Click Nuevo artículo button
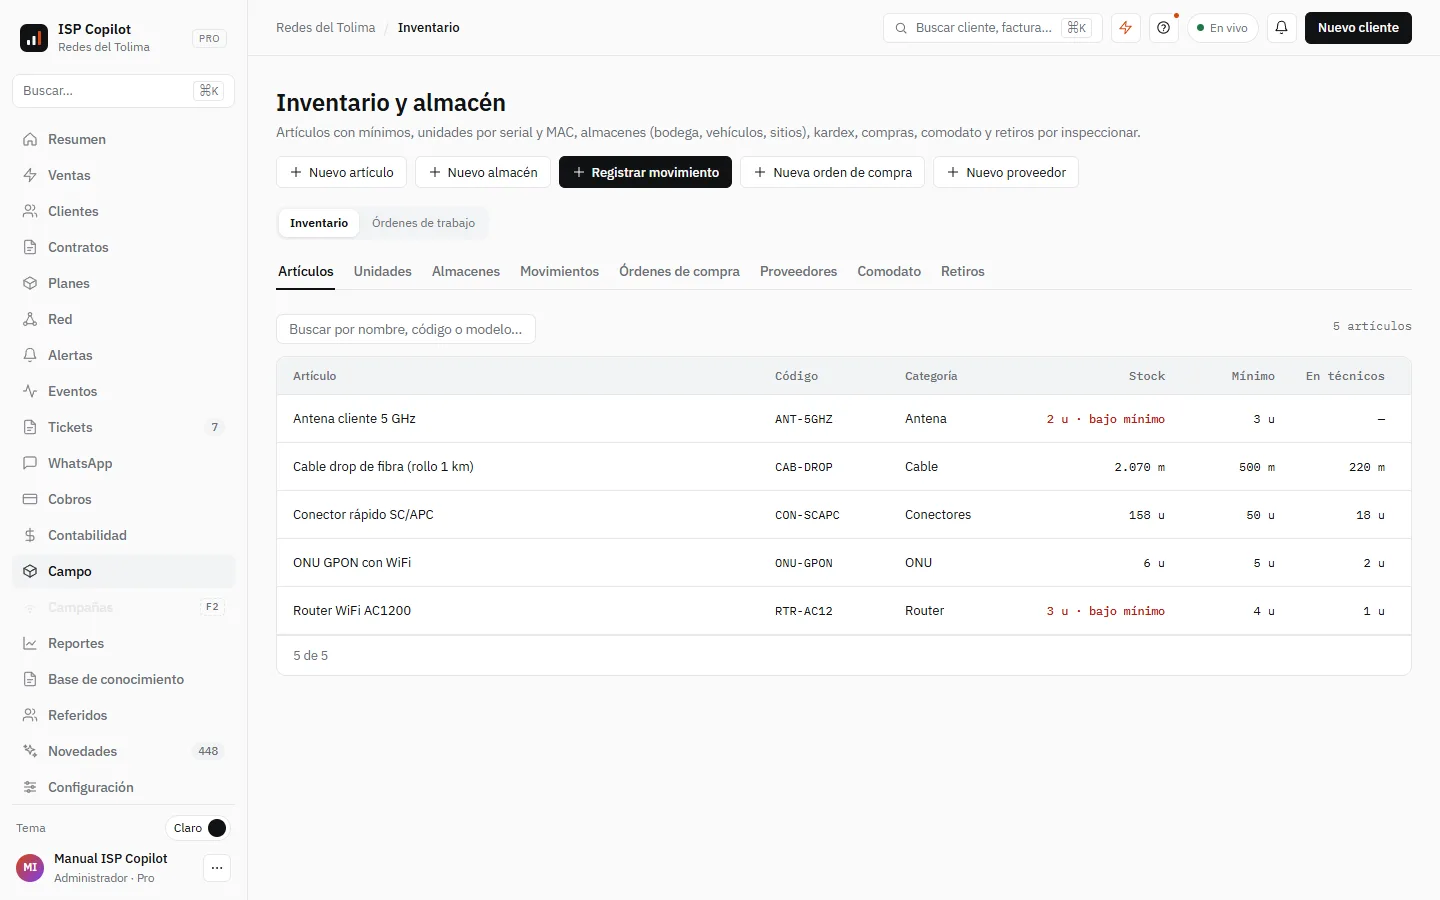 coord(341,172)
